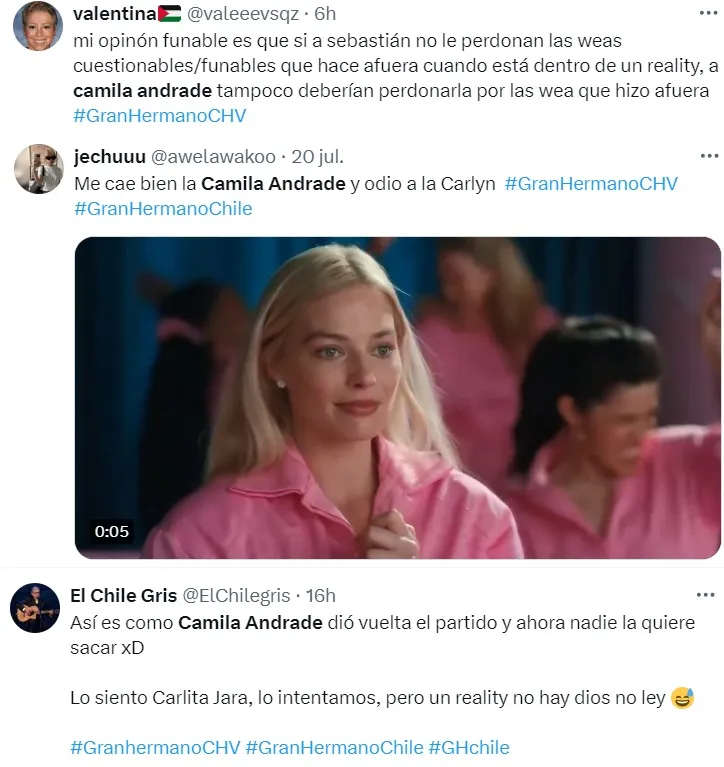Open the @ElChilegris handle

(236, 595)
